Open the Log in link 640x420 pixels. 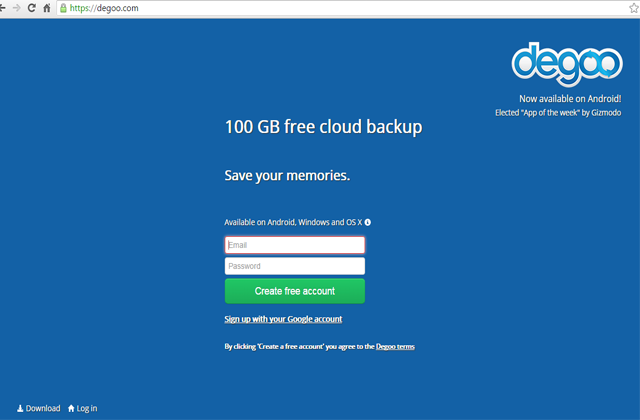82,408
